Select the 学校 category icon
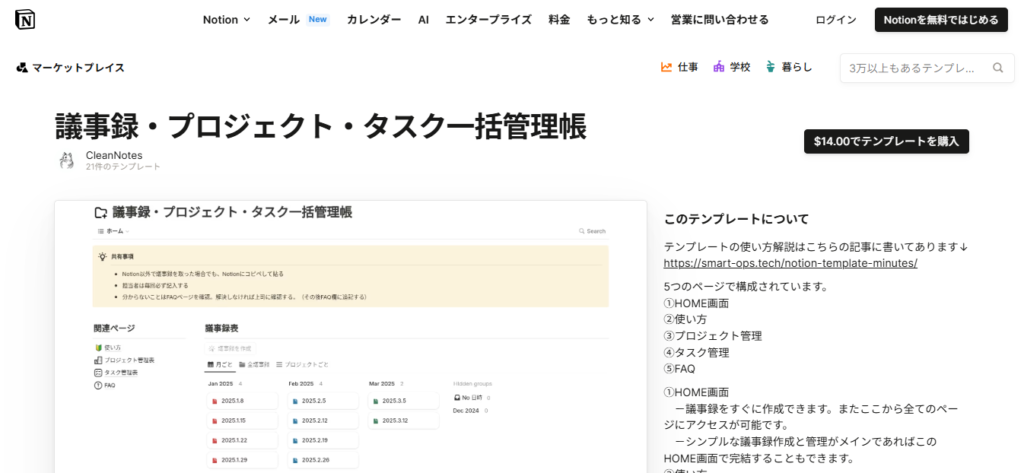This screenshot has width=1024, height=473. point(718,67)
